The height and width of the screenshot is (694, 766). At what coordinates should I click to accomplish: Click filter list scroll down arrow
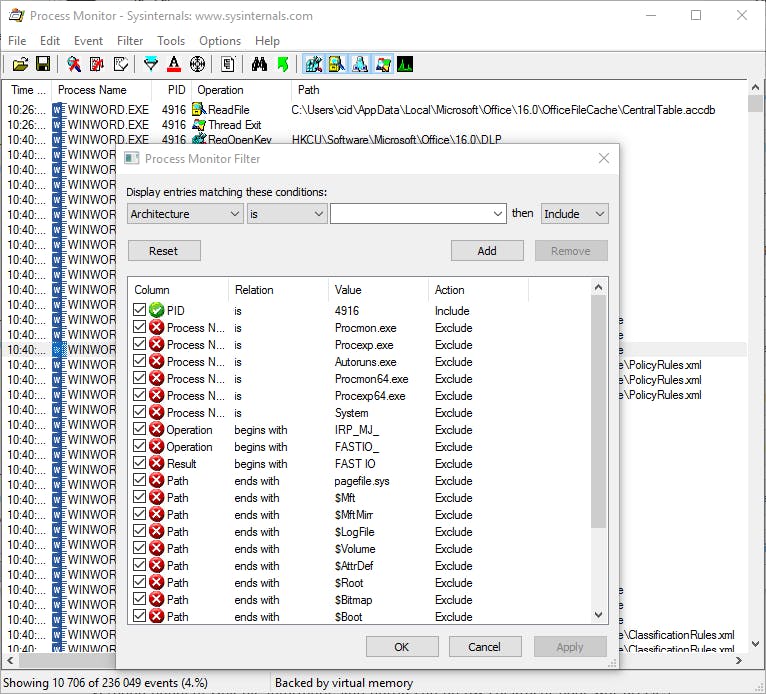(598, 615)
